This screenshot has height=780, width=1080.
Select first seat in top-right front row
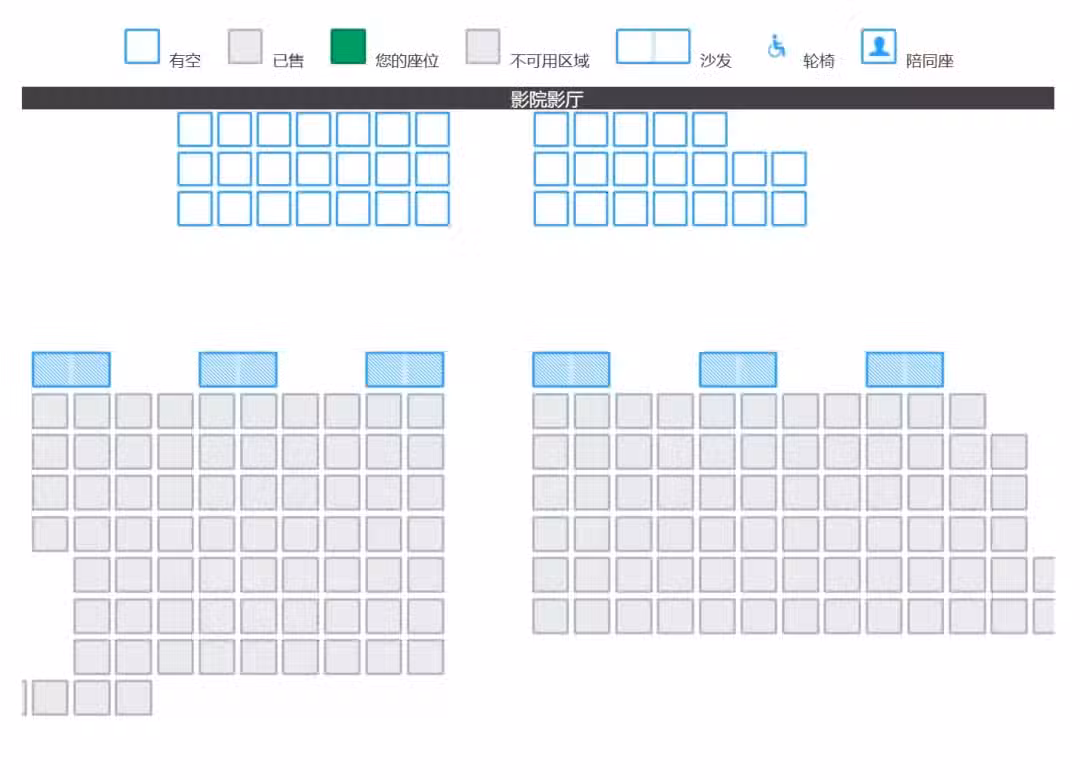point(551,130)
